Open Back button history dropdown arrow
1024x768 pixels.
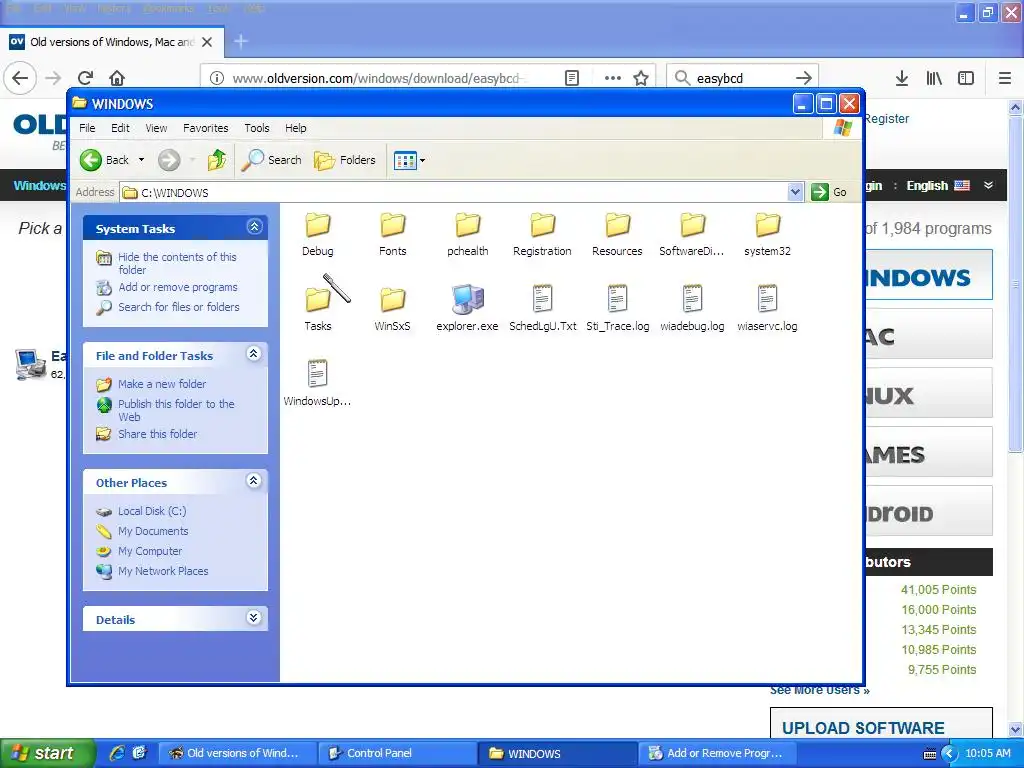tap(141, 160)
